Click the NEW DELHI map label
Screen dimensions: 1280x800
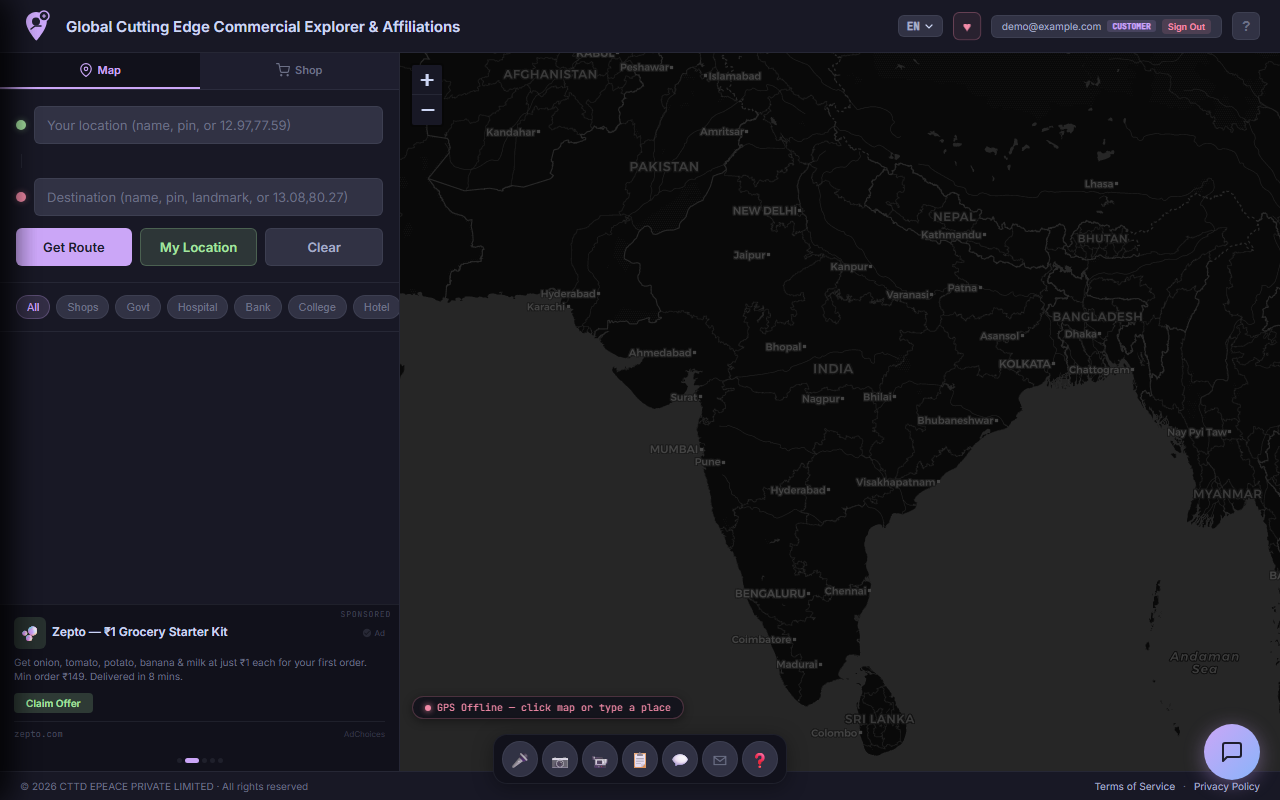pos(765,211)
